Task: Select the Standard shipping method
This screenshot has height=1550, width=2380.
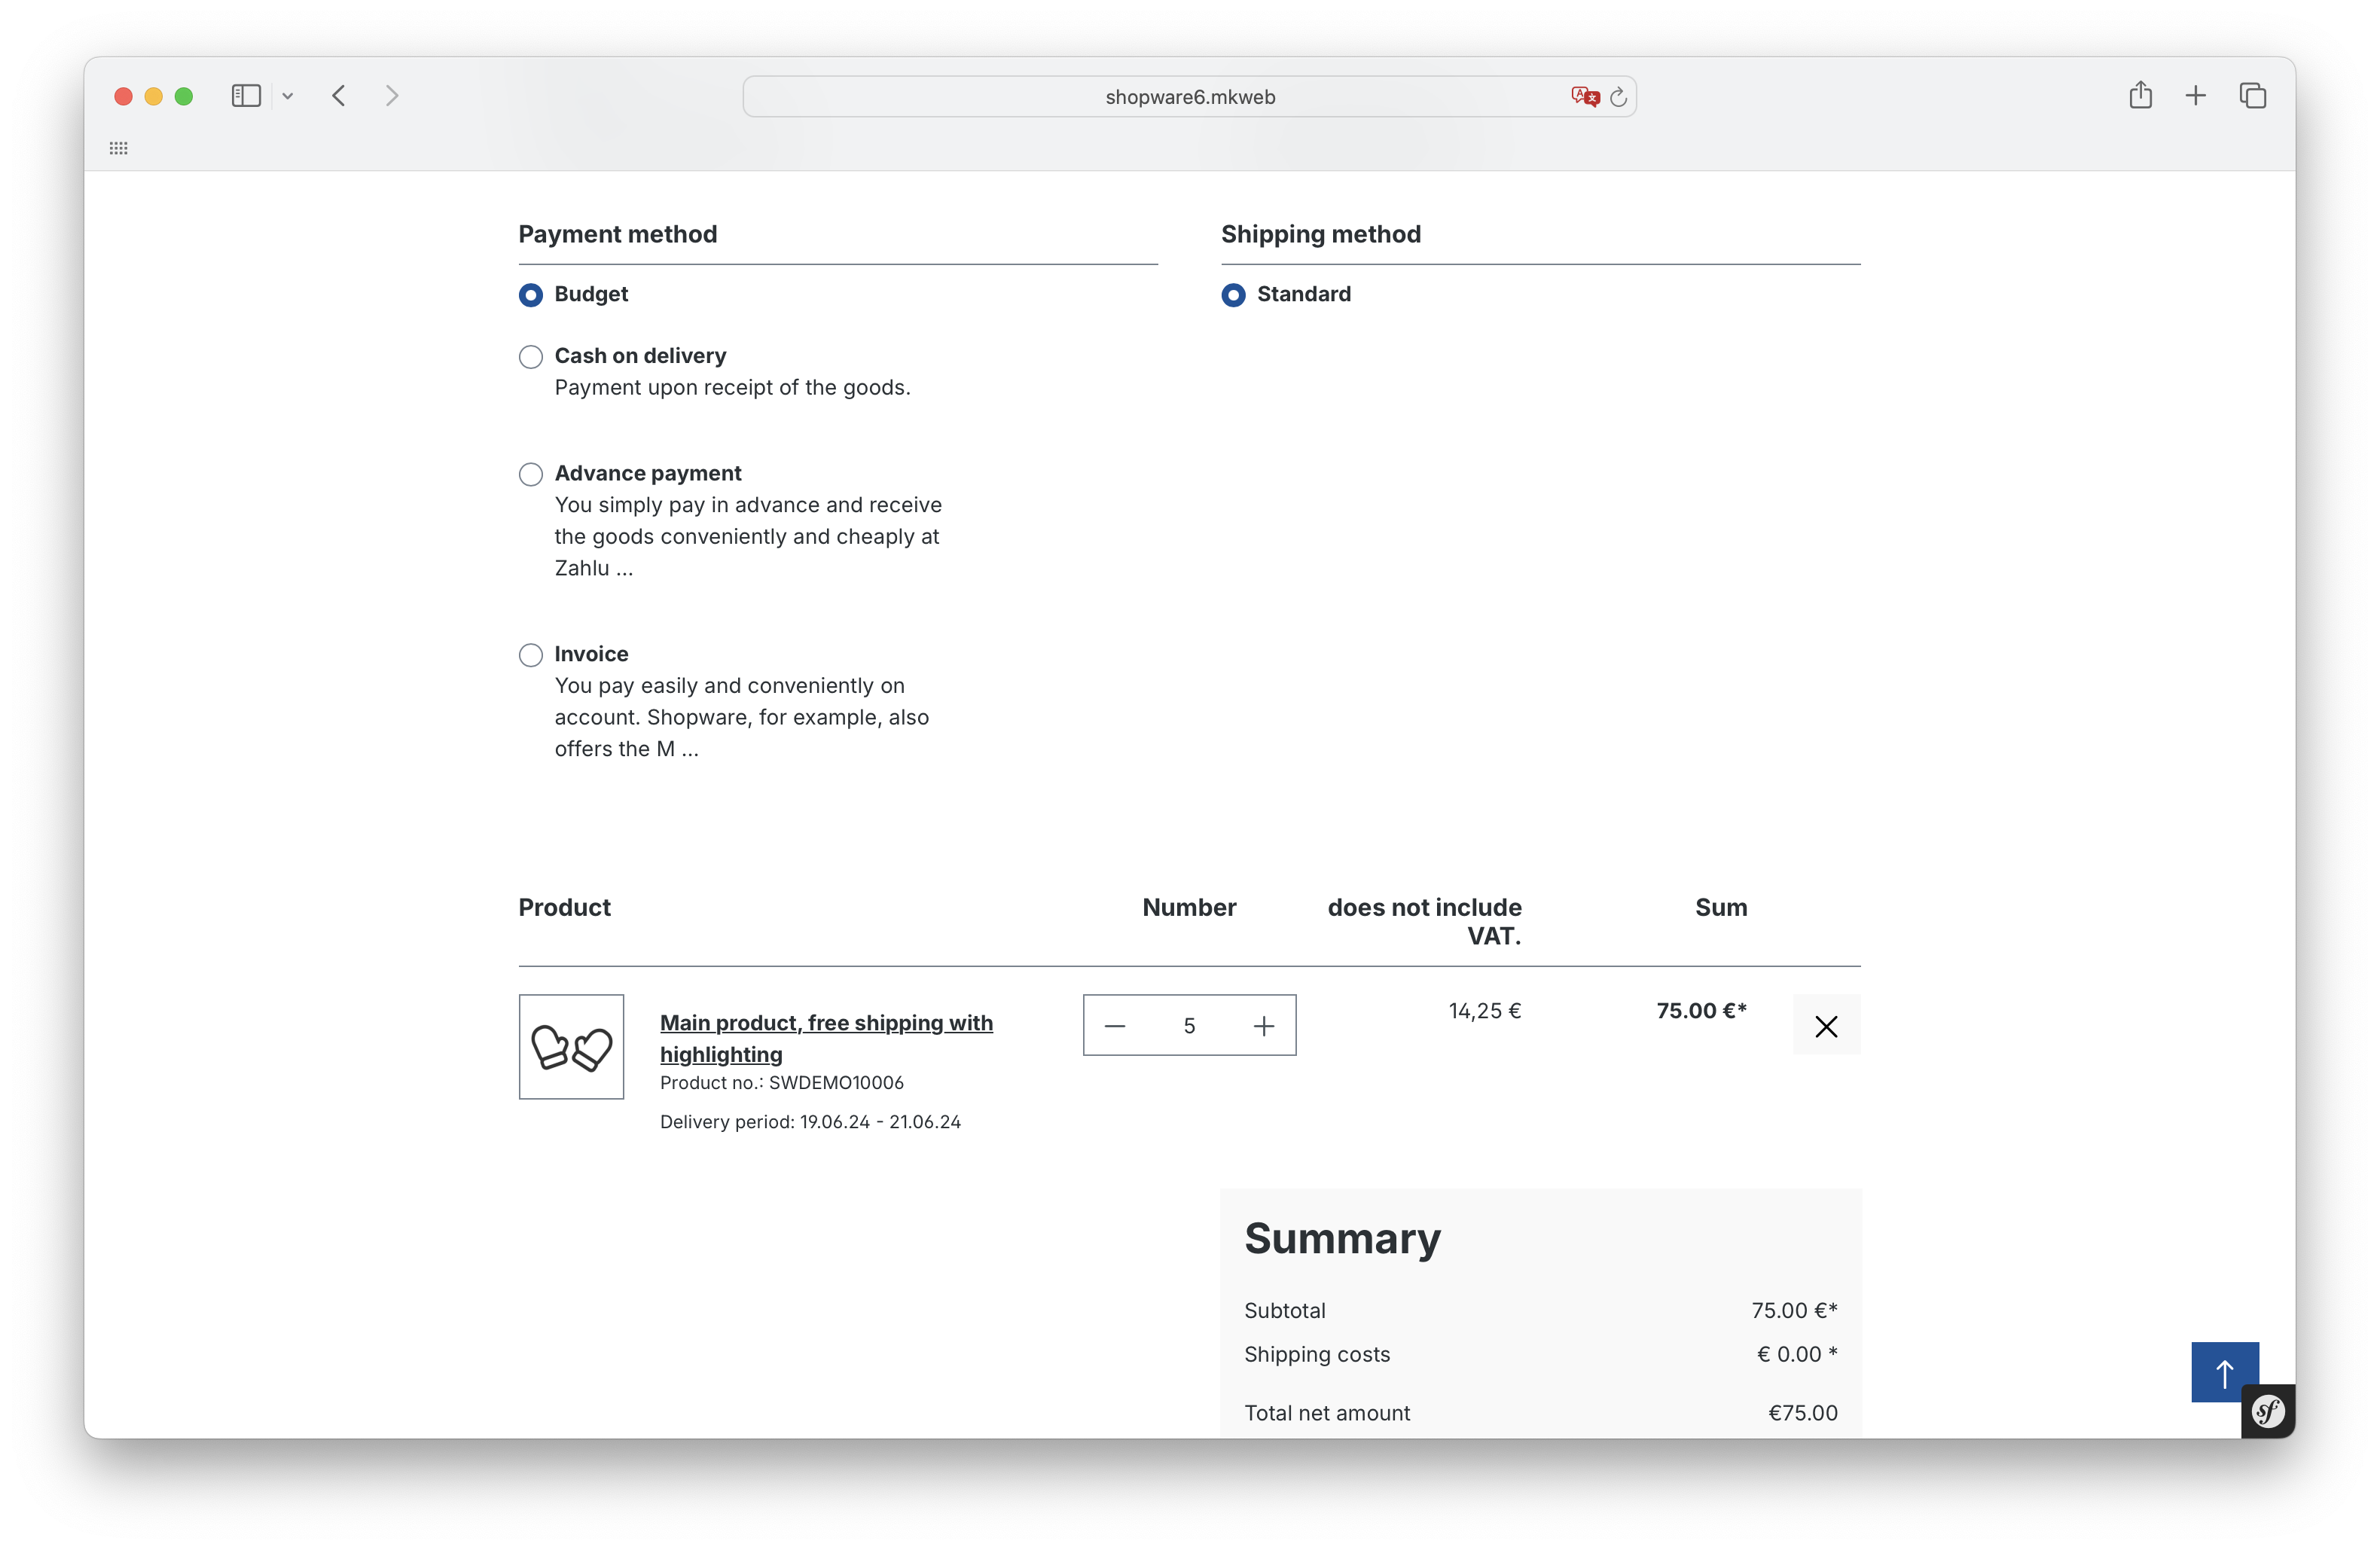Action: point(1233,295)
